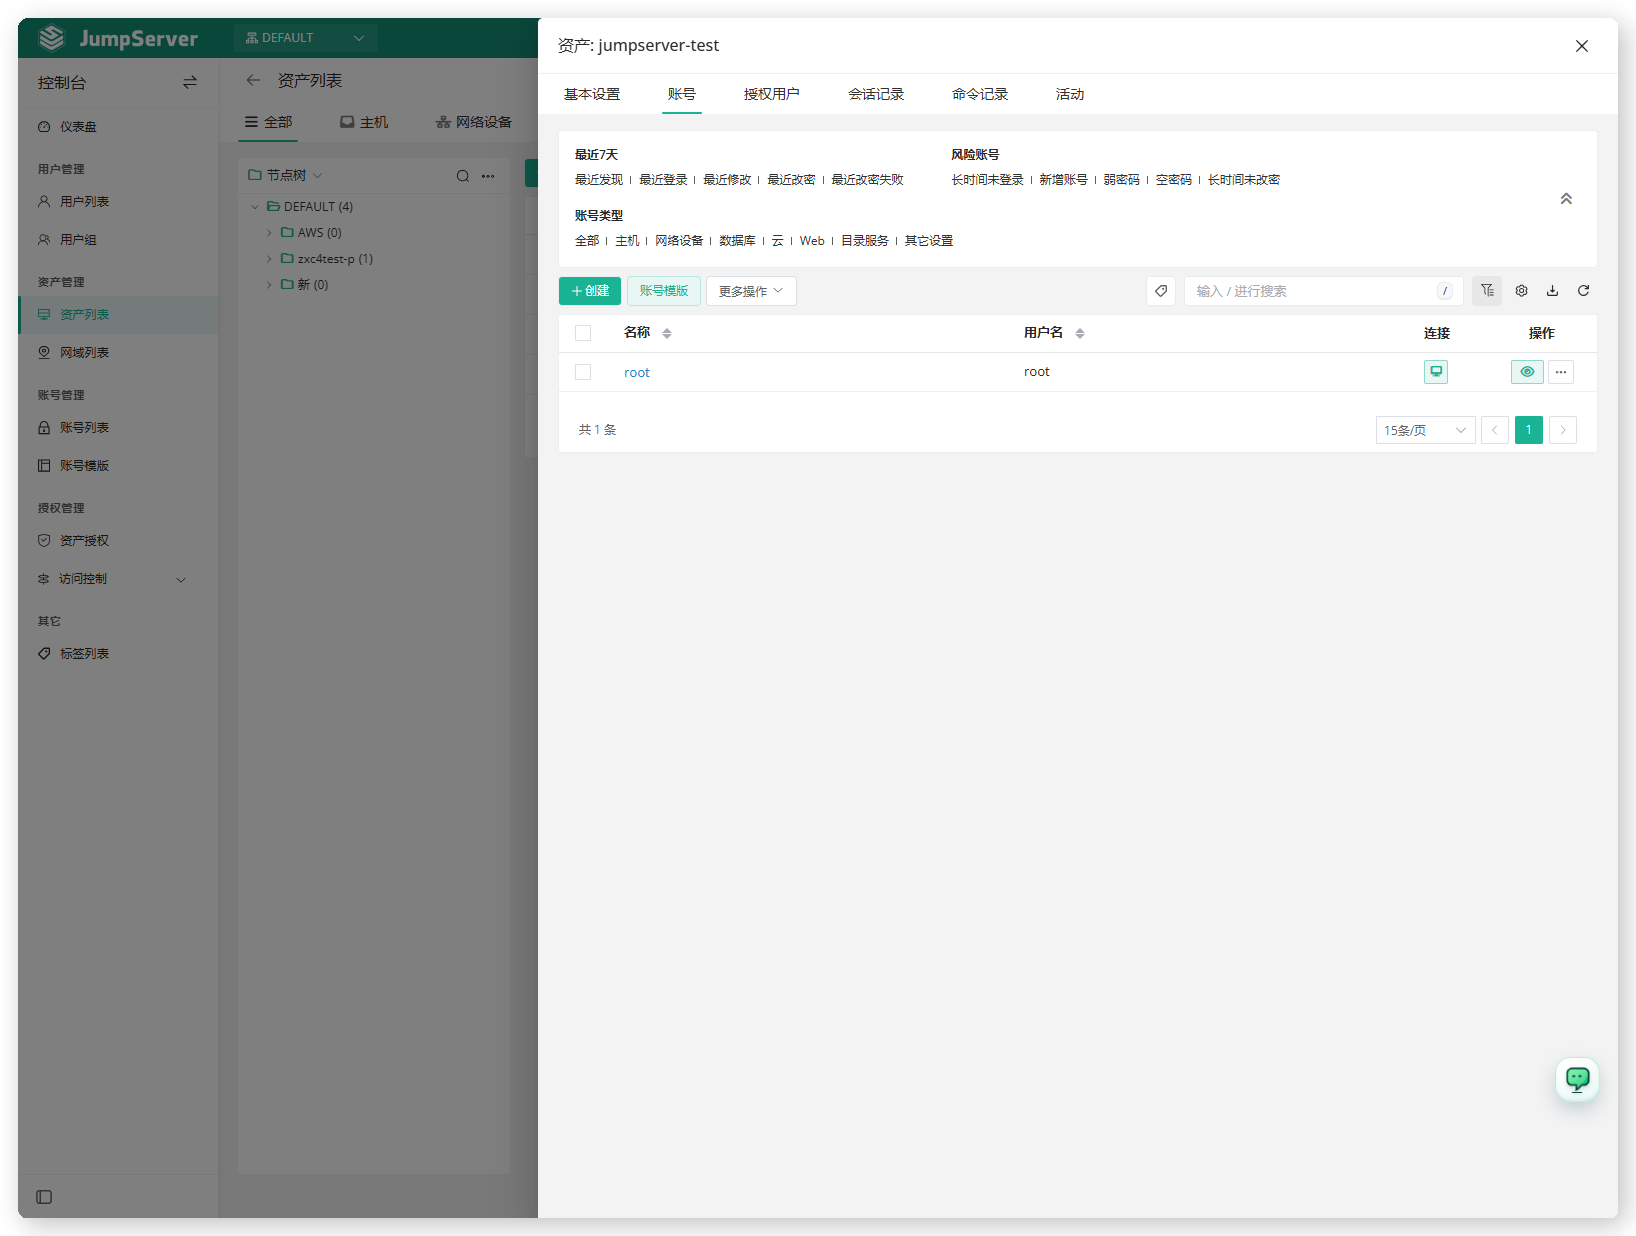The height and width of the screenshot is (1236, 1636).
Task: Open the 会话记录 tab
Action: pos(876,94)
